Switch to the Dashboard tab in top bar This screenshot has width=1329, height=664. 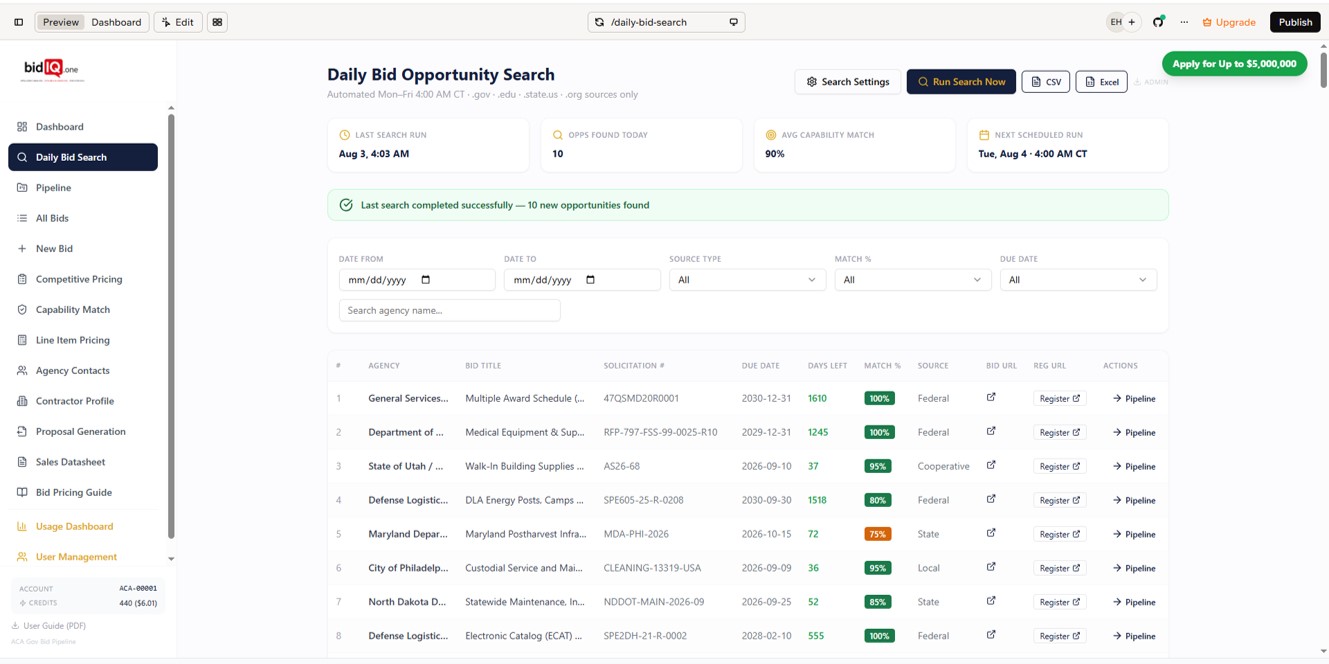(x=116, y=22)
